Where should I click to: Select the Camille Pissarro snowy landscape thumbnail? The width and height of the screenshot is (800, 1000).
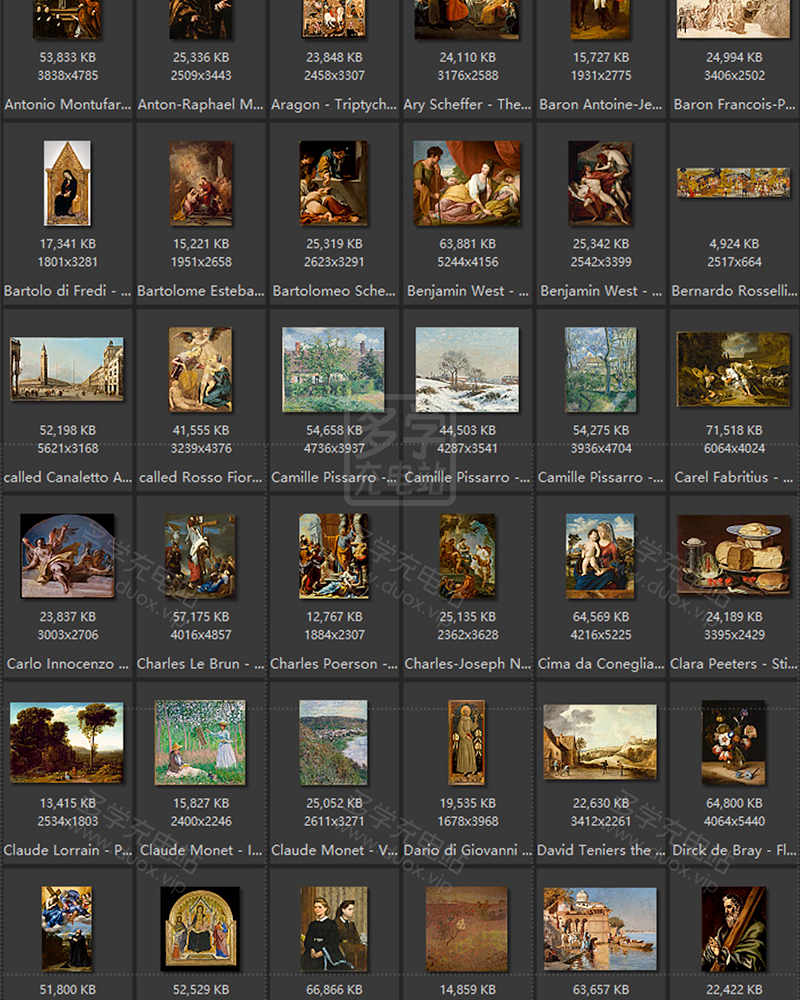coord(467,369)
